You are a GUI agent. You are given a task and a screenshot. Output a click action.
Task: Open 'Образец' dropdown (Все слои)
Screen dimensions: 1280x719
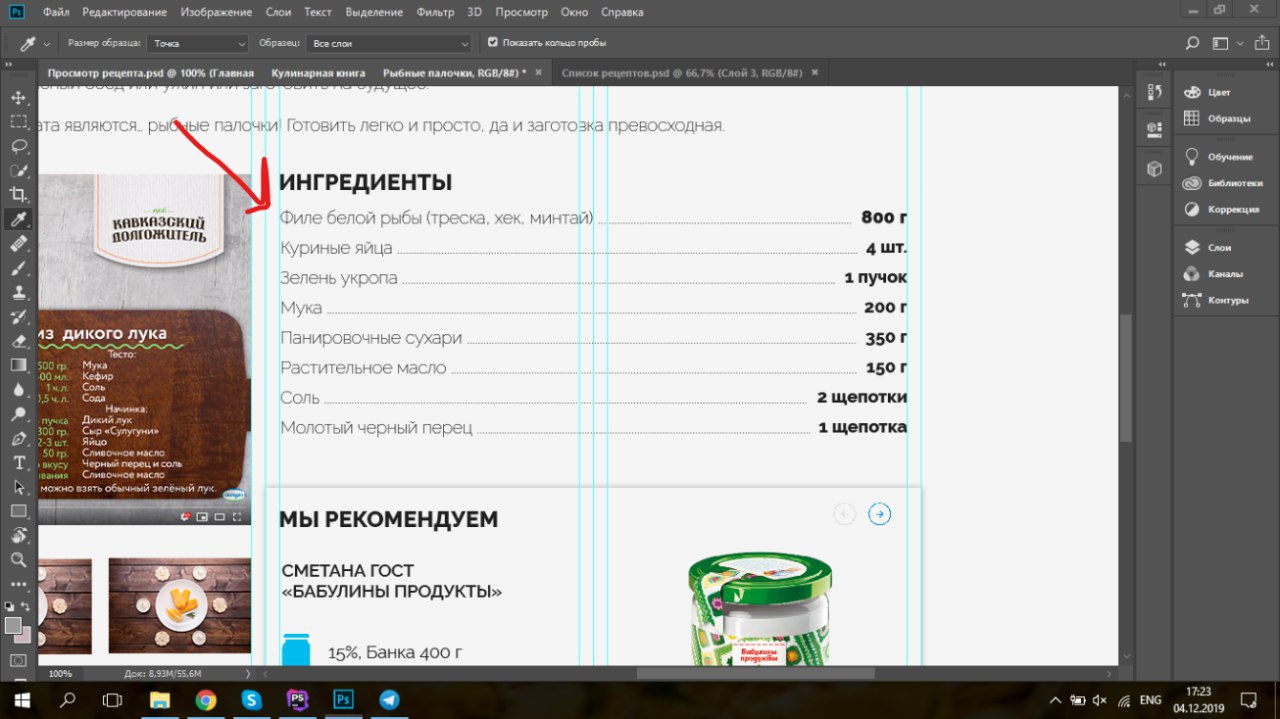click(x=390, y=43)
